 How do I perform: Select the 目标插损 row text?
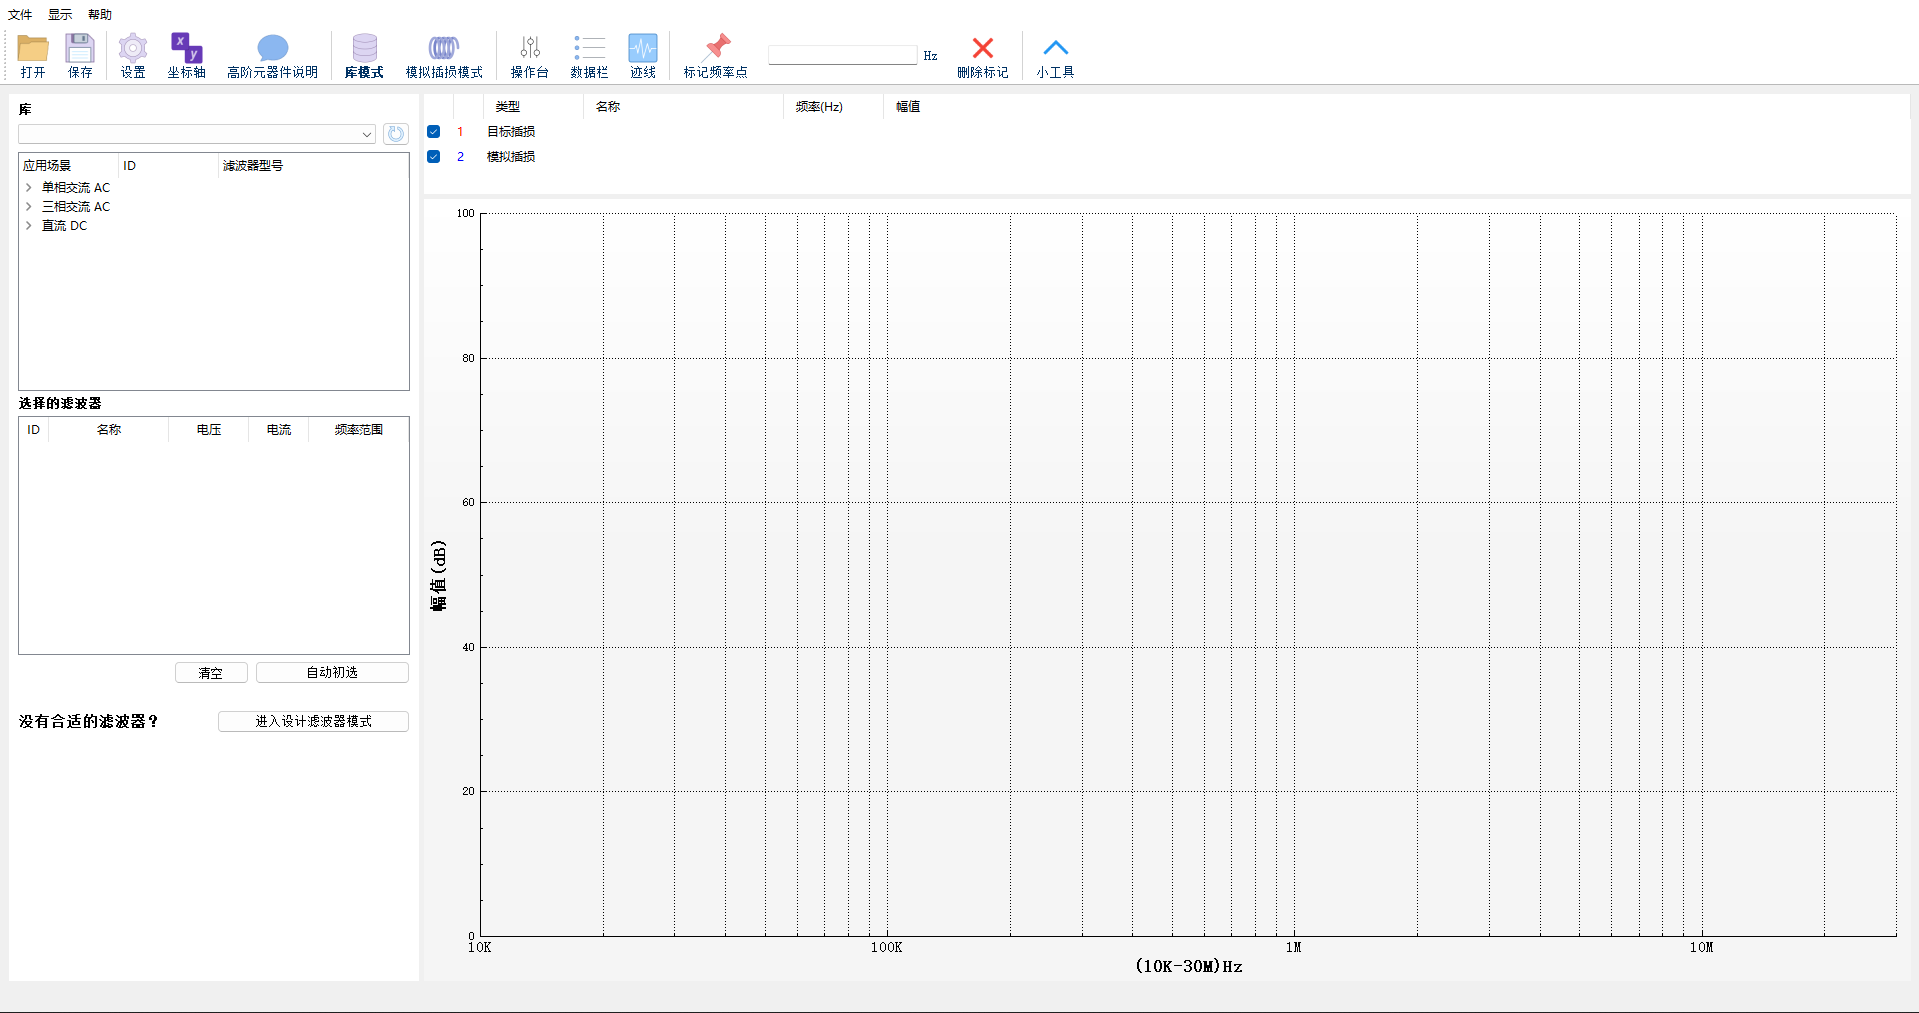coord(511,132)
